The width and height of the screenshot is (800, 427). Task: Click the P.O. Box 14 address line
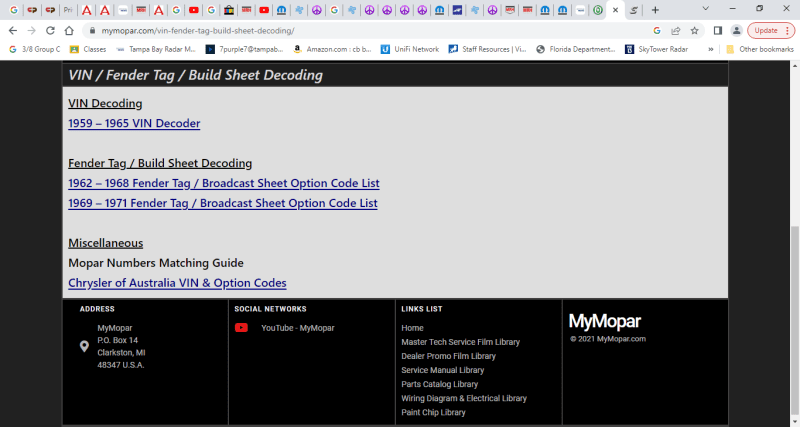[x=118, y=340]
